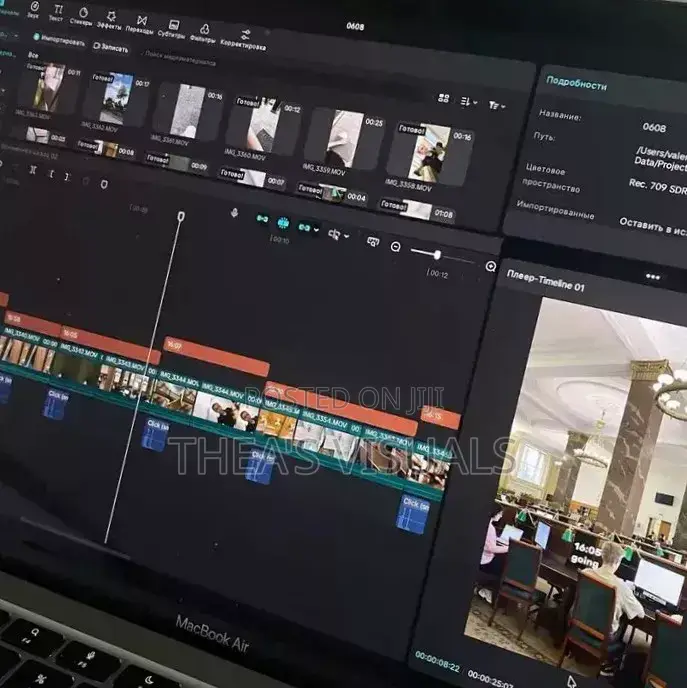Select the media clip with 00:11 duration
The width and height of the screenshot is (687, 688).
[x=50, y=88]
